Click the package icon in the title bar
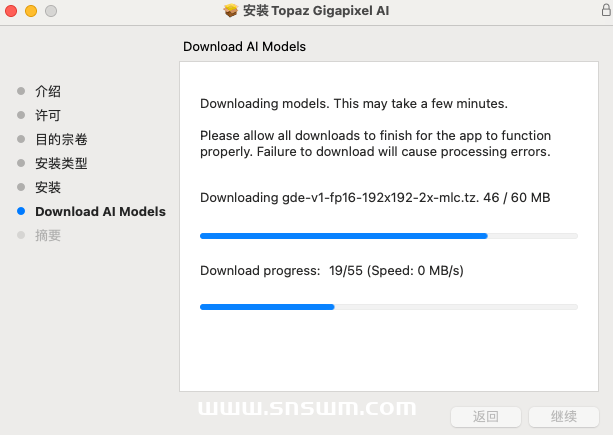The width and height of the screenshot is (613, 435). pyautogui.click(x=231, y=11)
